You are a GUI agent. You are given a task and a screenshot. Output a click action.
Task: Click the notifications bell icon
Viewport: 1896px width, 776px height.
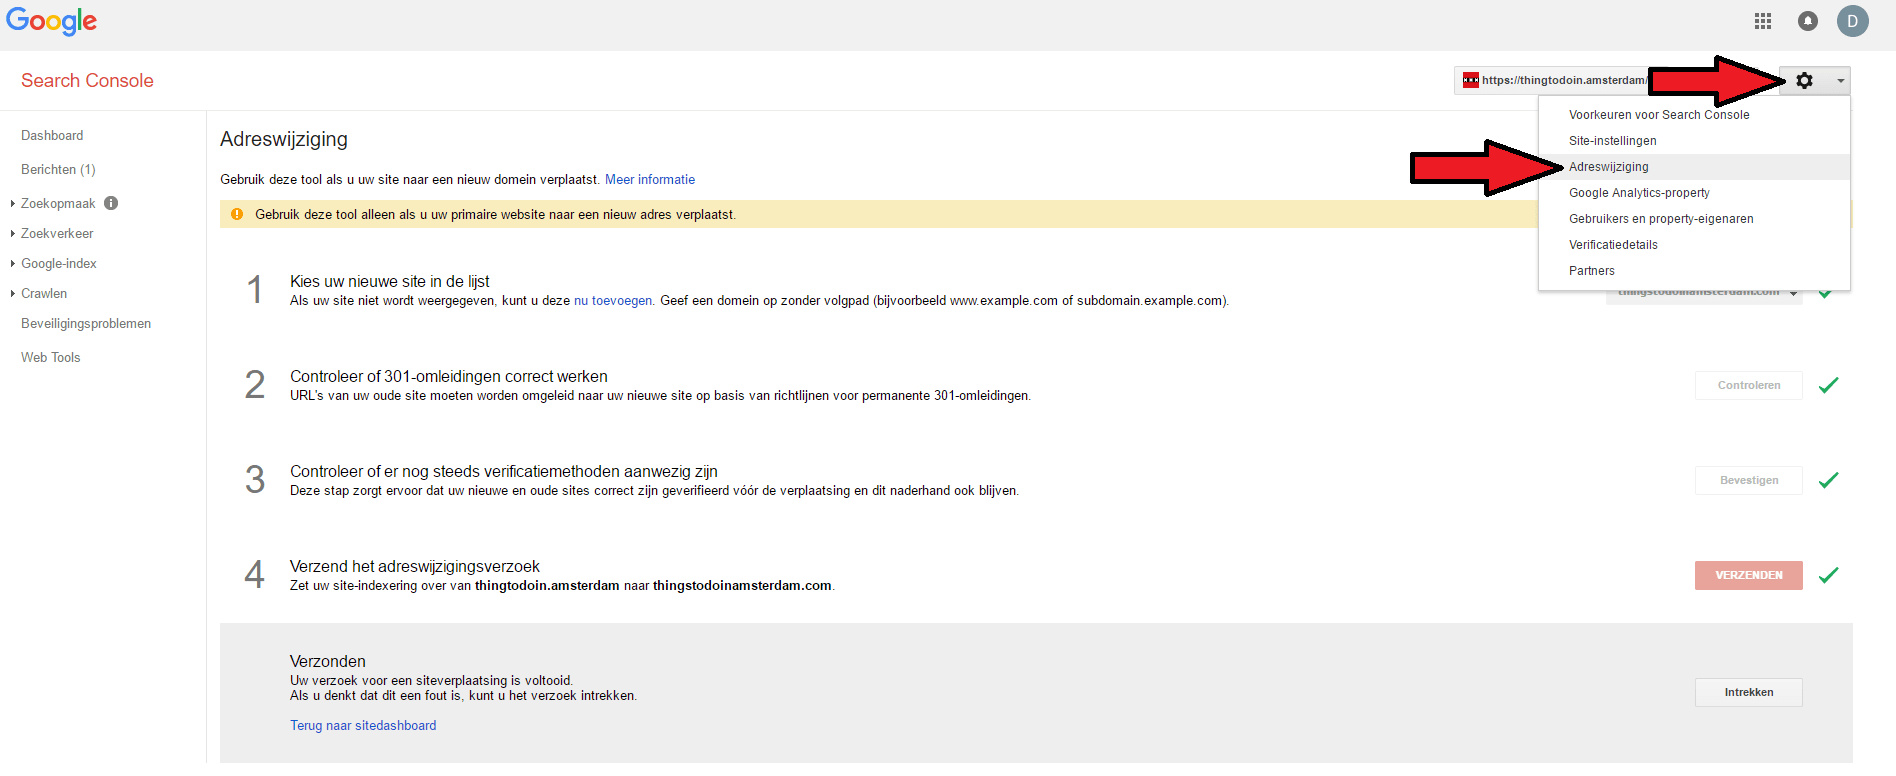[x=1808, y=21]
